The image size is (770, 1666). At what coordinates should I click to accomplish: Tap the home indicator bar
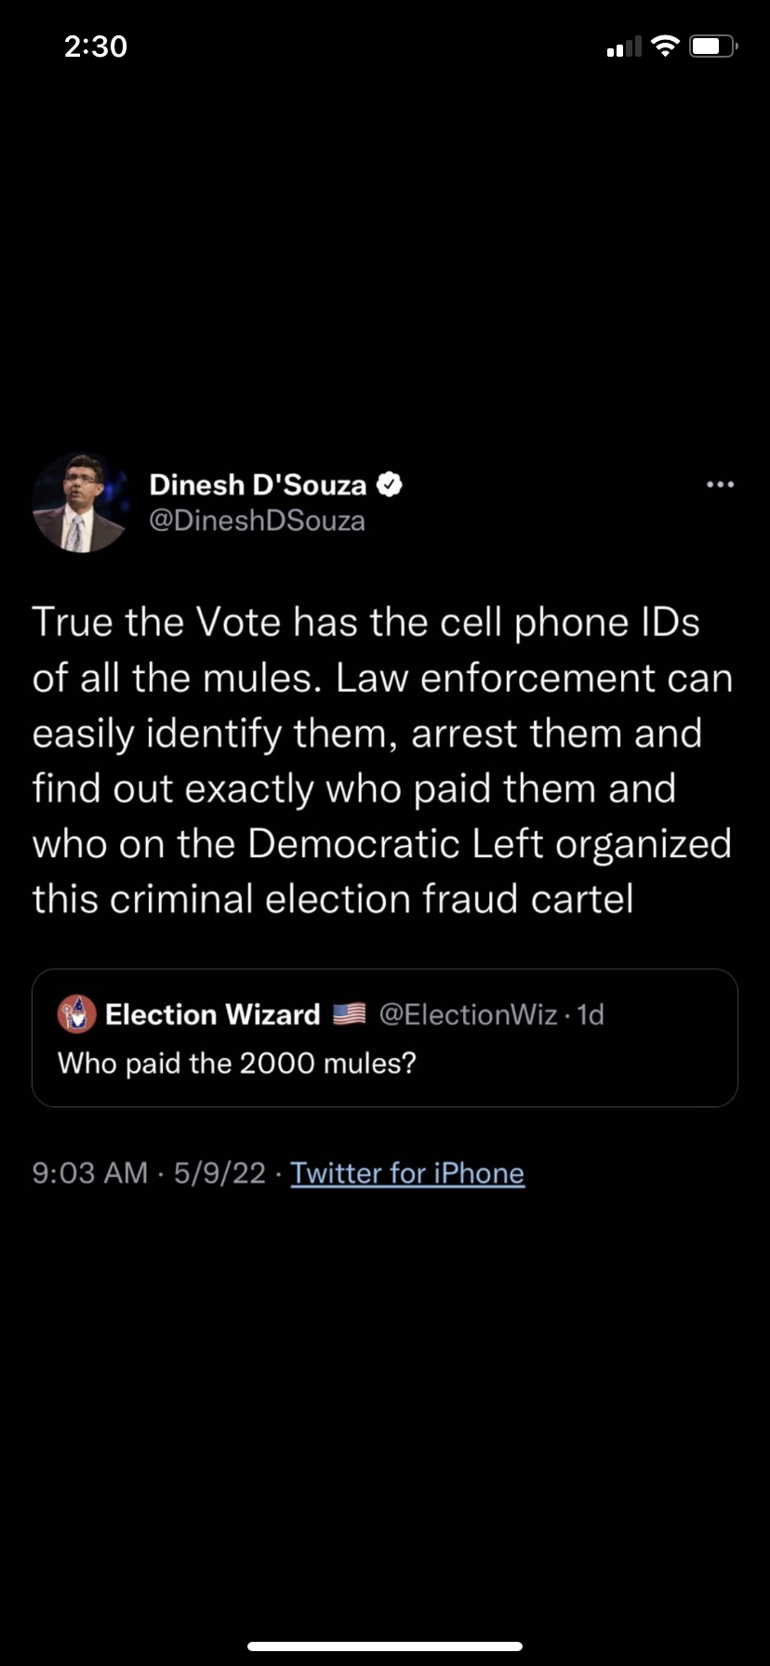pyautogui.click(x=385, y=1645)
